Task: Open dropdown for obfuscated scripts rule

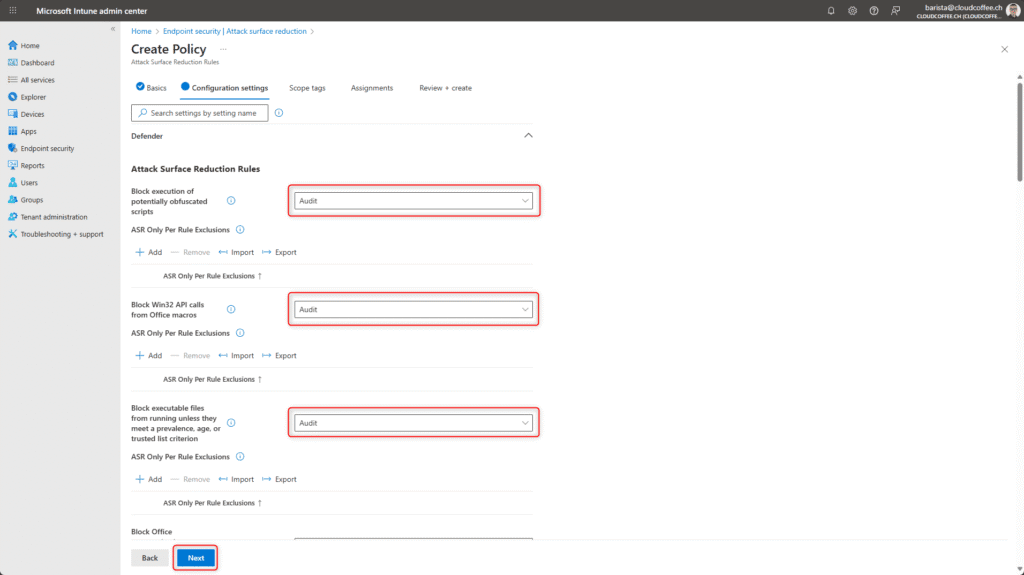Action: [414, 201]
